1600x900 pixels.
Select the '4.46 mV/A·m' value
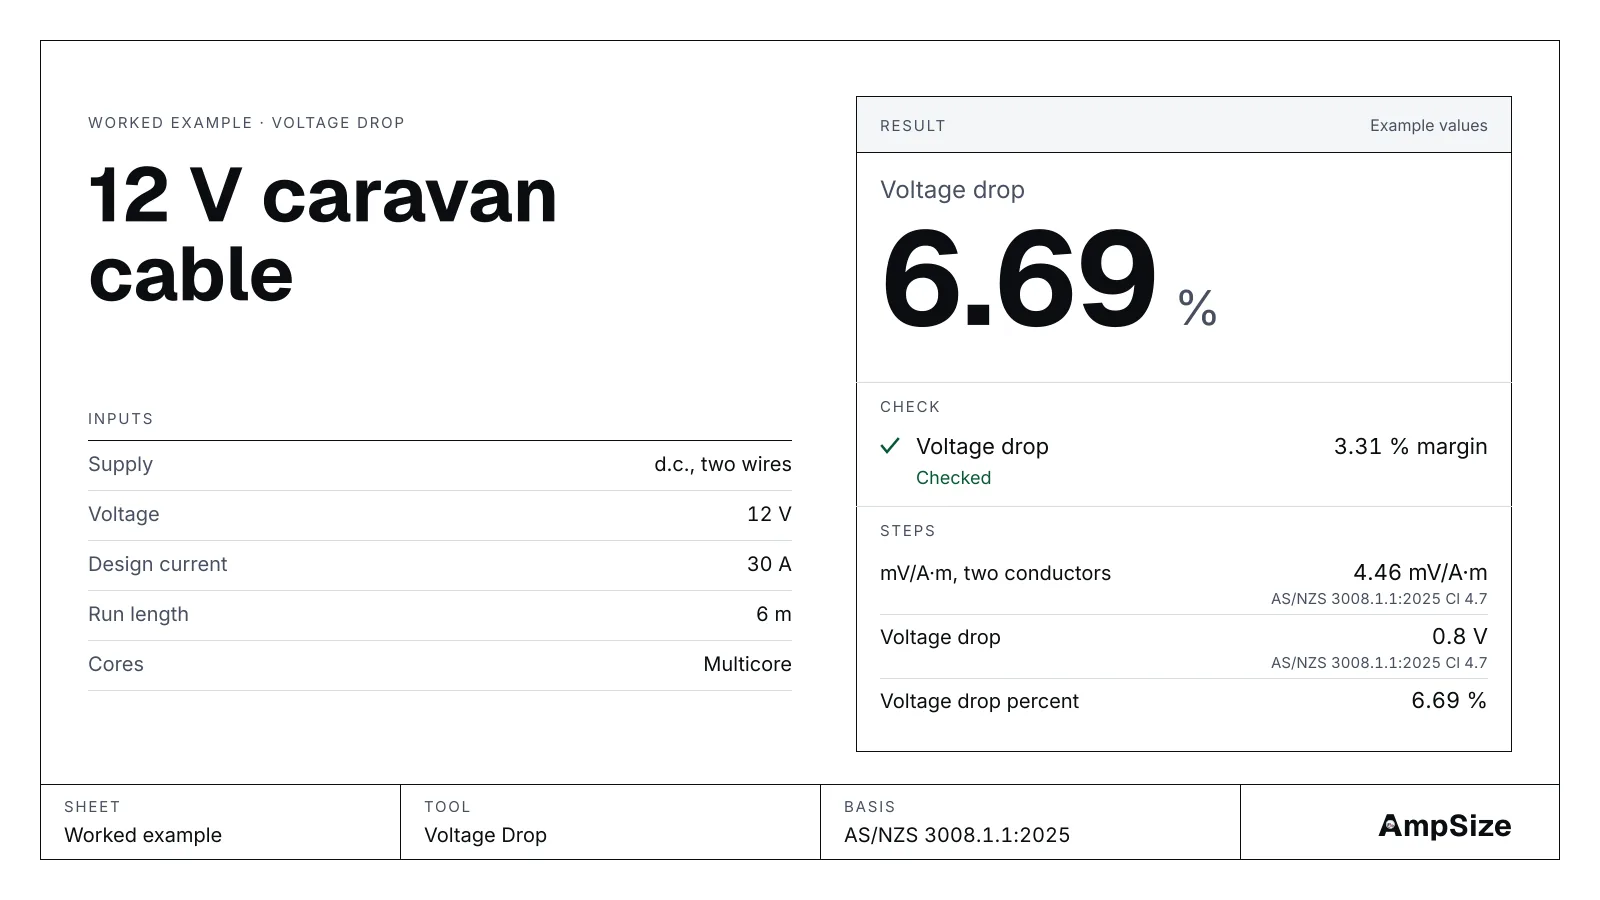click(x=1420, y=573)
